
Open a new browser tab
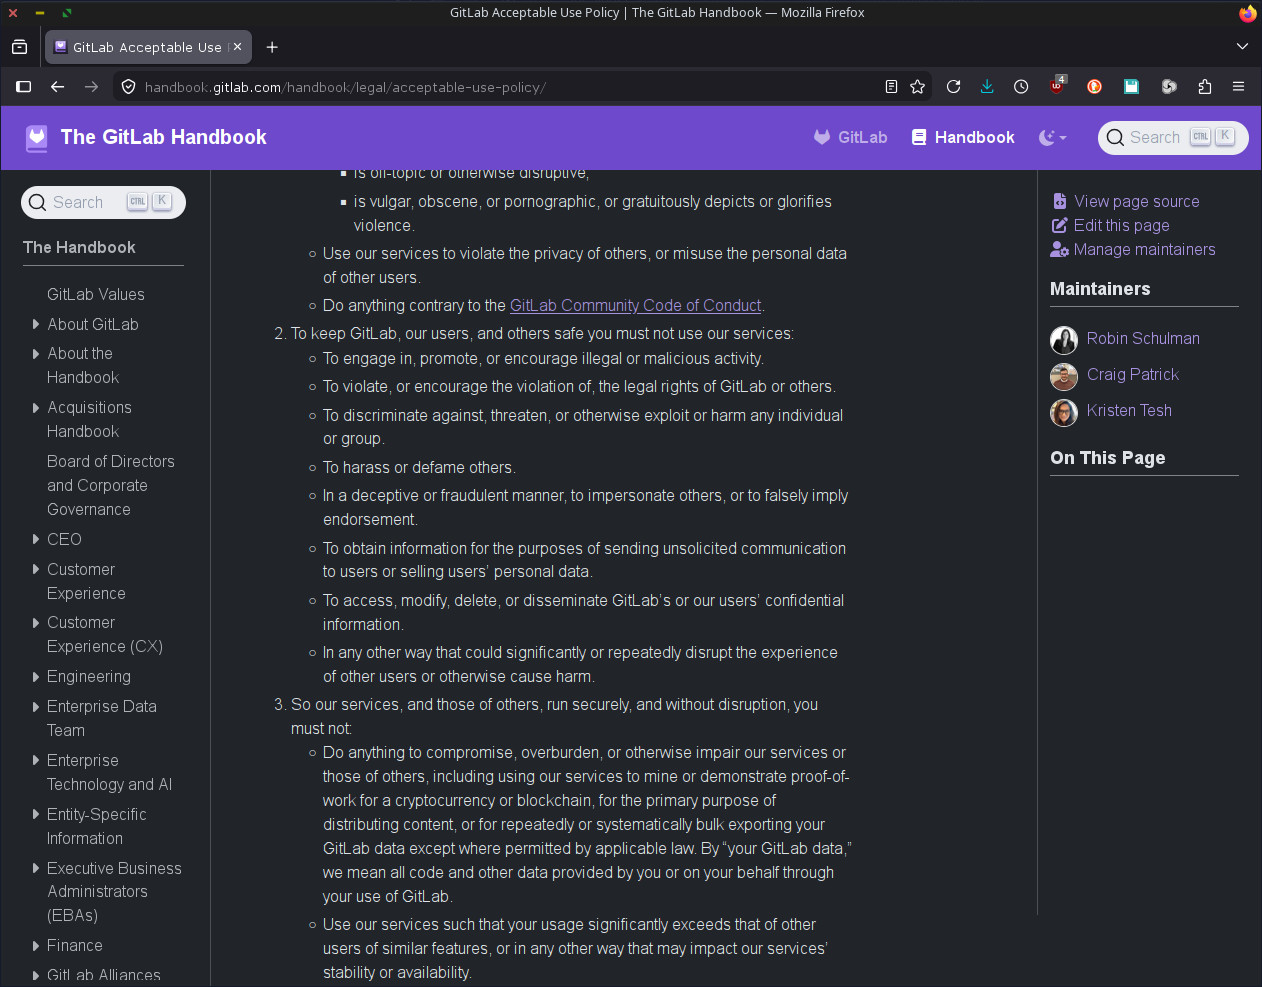(x=272, y=47)
